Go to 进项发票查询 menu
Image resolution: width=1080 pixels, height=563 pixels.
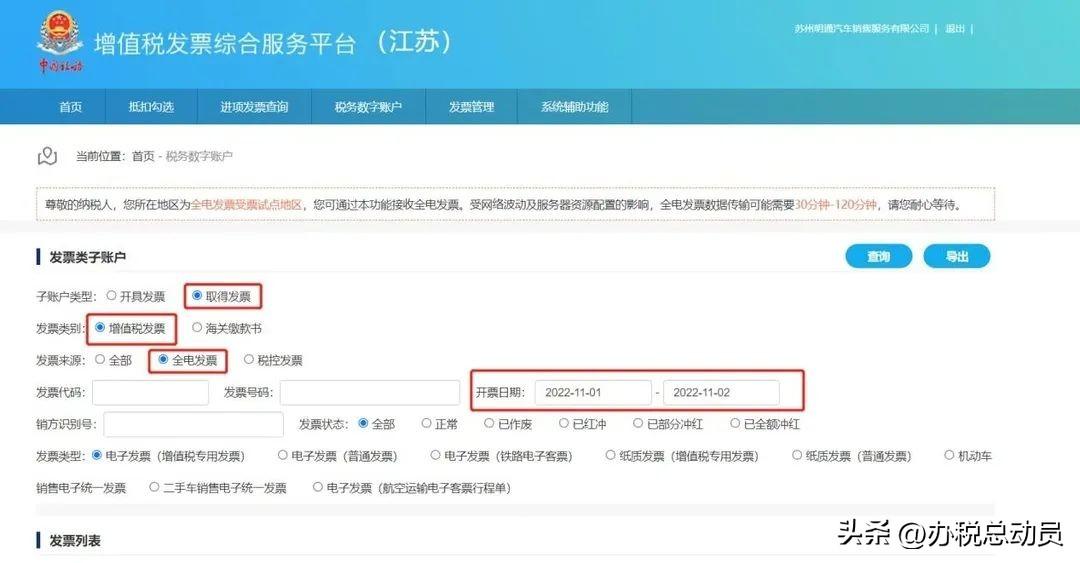click(254, 107)
